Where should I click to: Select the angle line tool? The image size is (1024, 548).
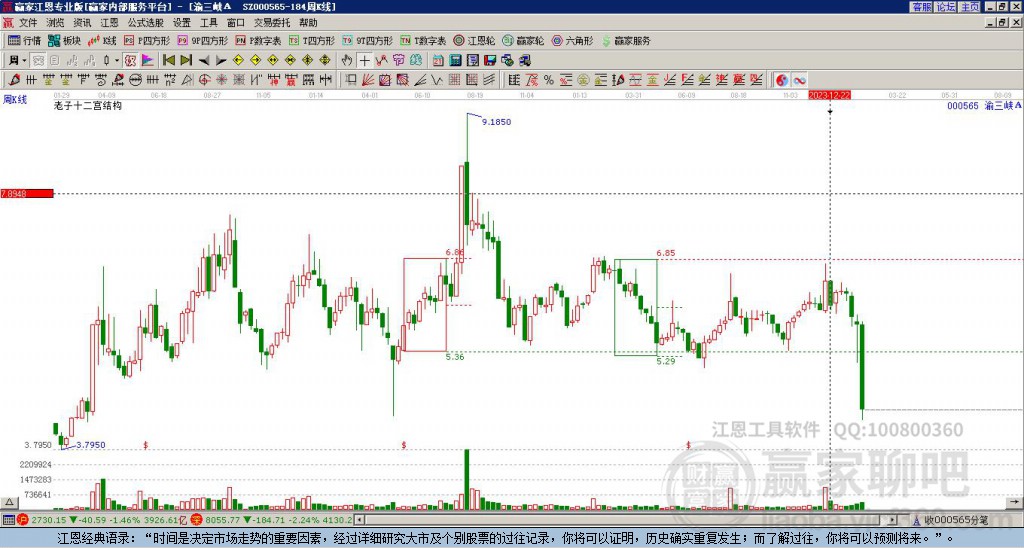[420, 80]
